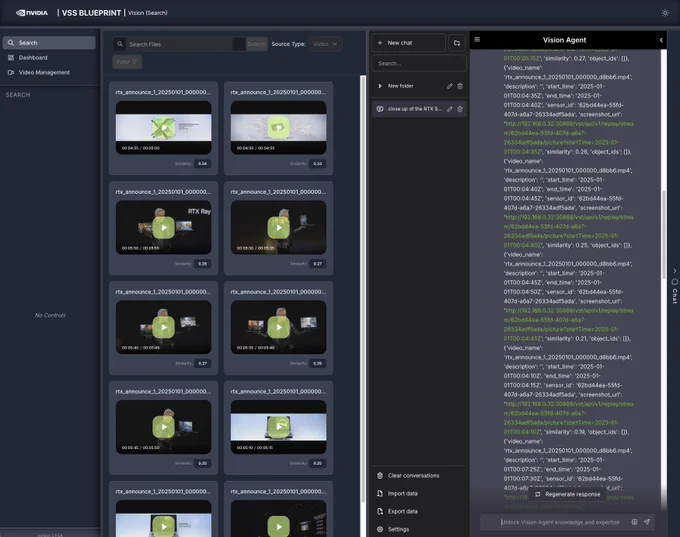
Task: Click the icon left of the send arrow
Action: coord(634,522)
